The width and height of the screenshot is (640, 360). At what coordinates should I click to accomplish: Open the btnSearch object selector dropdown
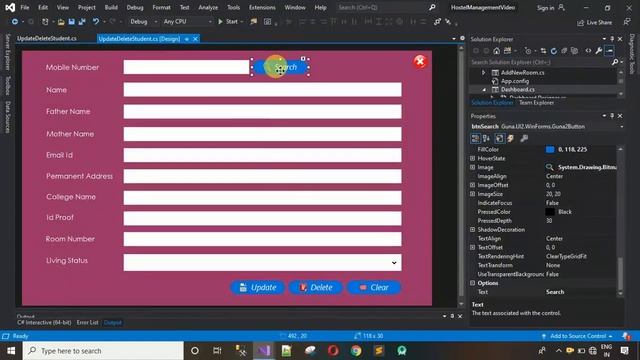pyautogui.click(x=621, y=127)
